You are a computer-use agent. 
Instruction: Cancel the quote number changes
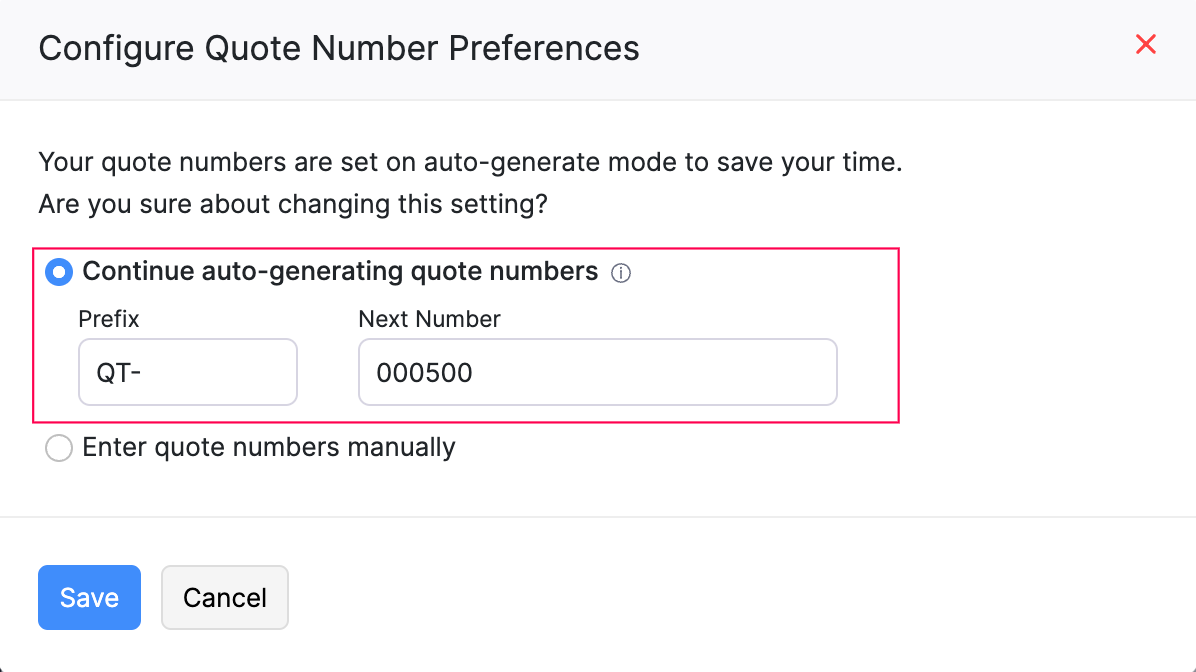224,598
